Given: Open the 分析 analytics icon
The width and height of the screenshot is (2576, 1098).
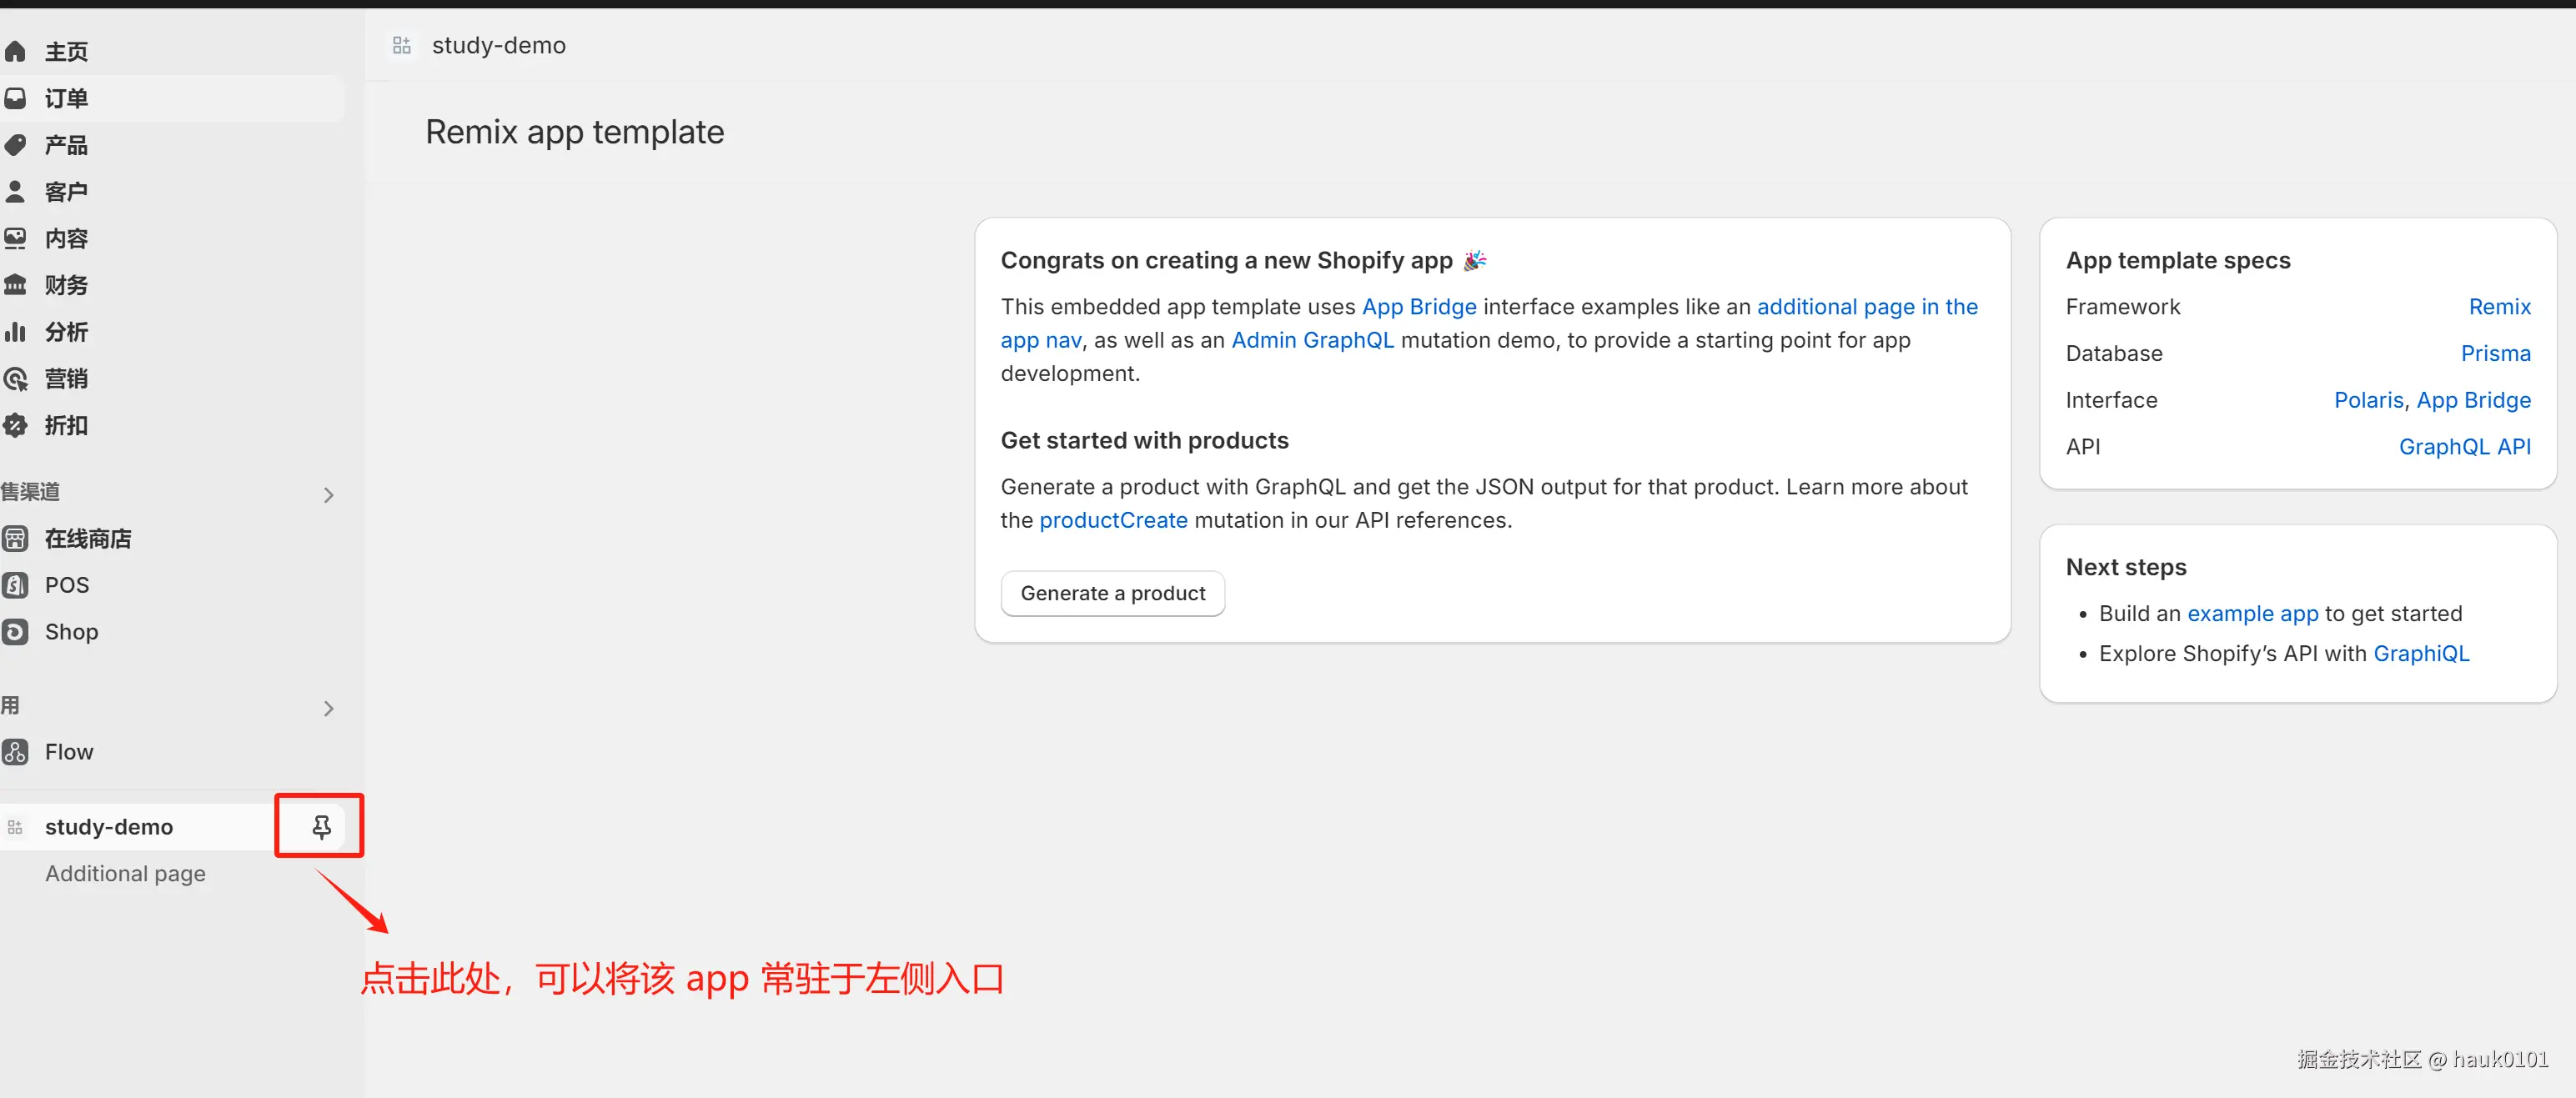Looking at the screenshot, I should (x=16, y=331).
